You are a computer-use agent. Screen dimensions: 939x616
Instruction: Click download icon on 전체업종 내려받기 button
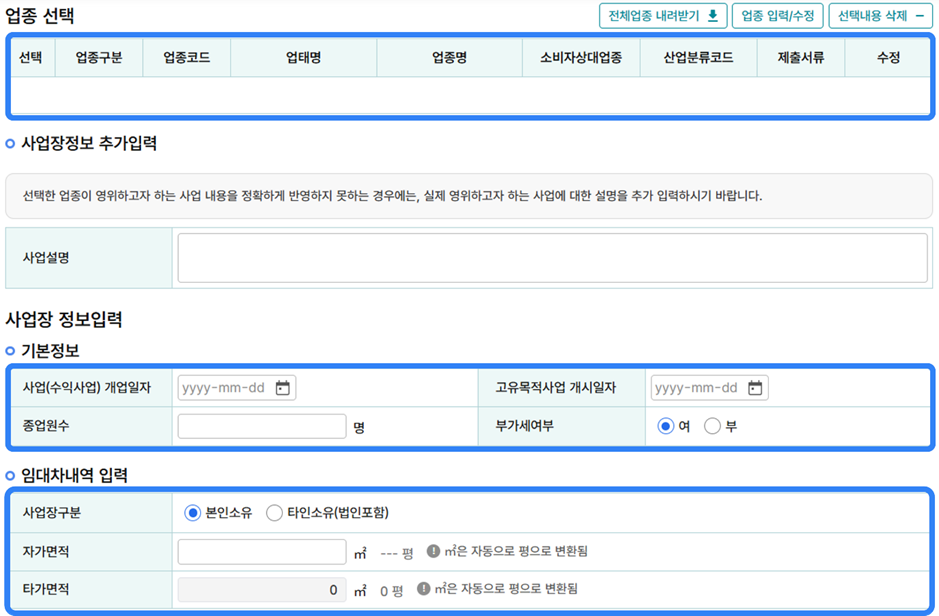[712, 16]
